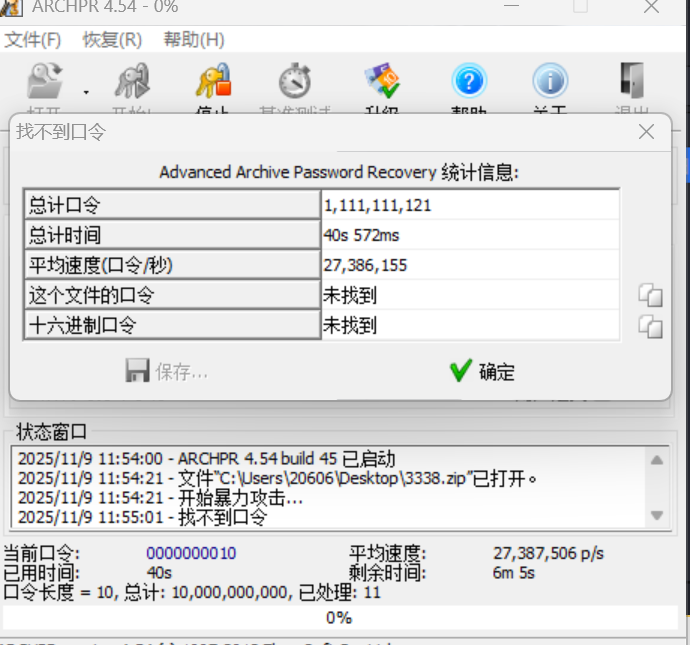Click the 0% progress bar

(340, 617)
